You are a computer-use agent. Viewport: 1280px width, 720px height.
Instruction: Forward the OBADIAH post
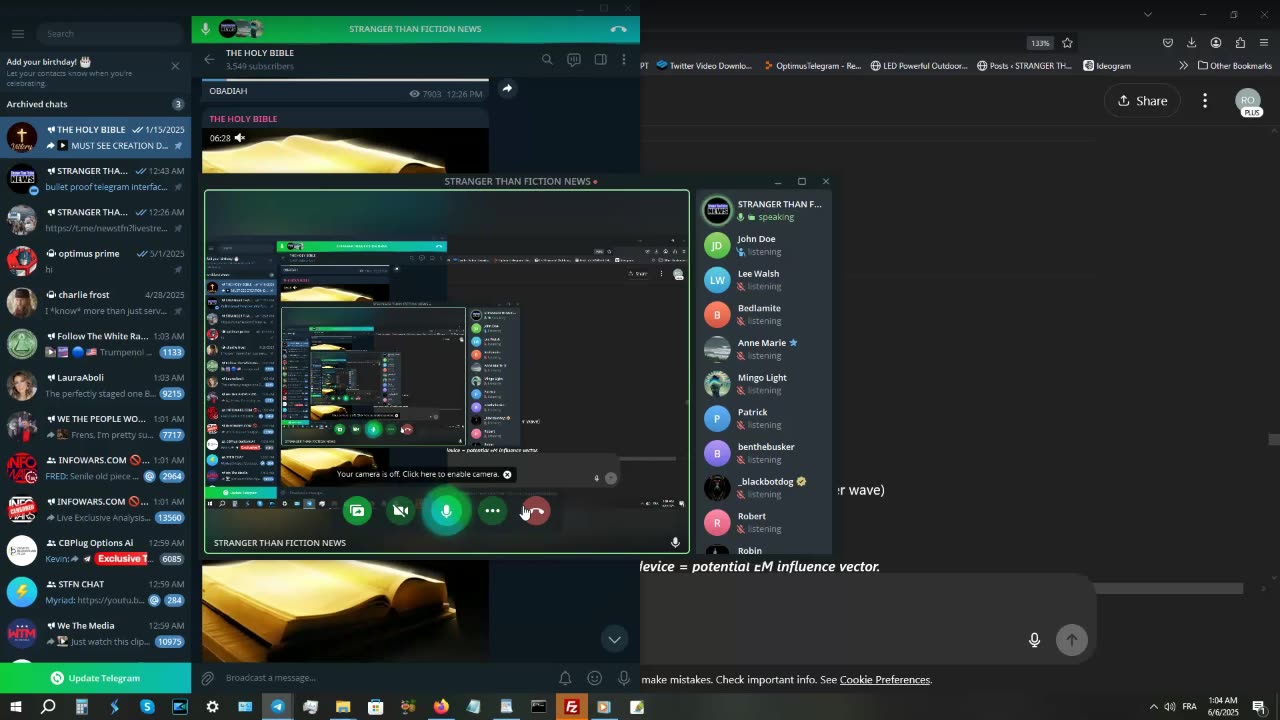[507, 88]
